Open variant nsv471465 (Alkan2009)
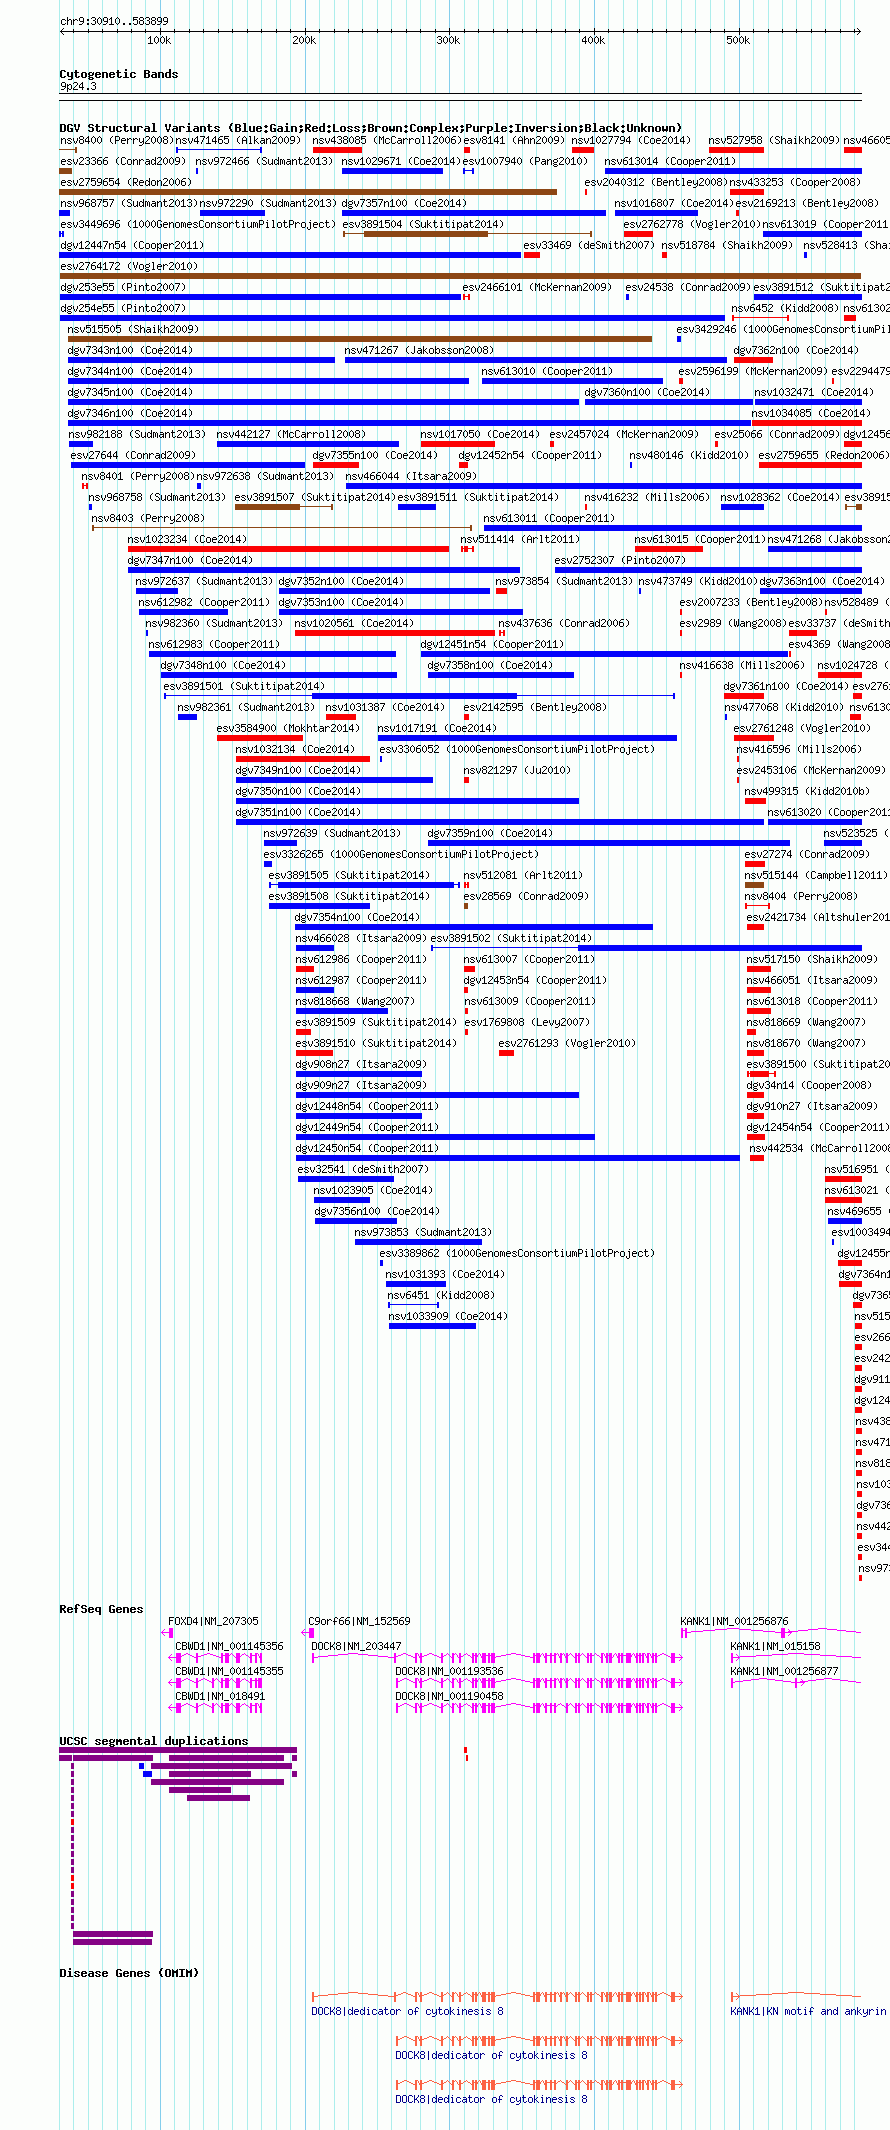The image size is (890, 2130). click(x=238, y=140)
